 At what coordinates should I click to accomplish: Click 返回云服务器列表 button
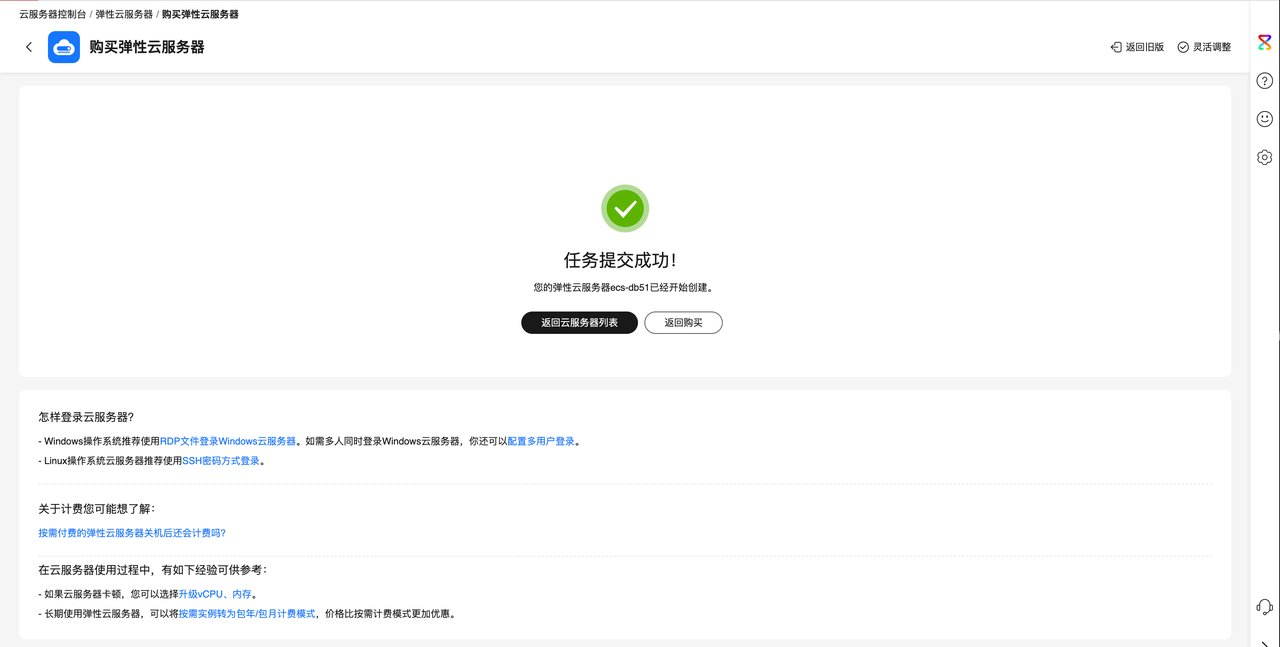(x=579, y=323)
